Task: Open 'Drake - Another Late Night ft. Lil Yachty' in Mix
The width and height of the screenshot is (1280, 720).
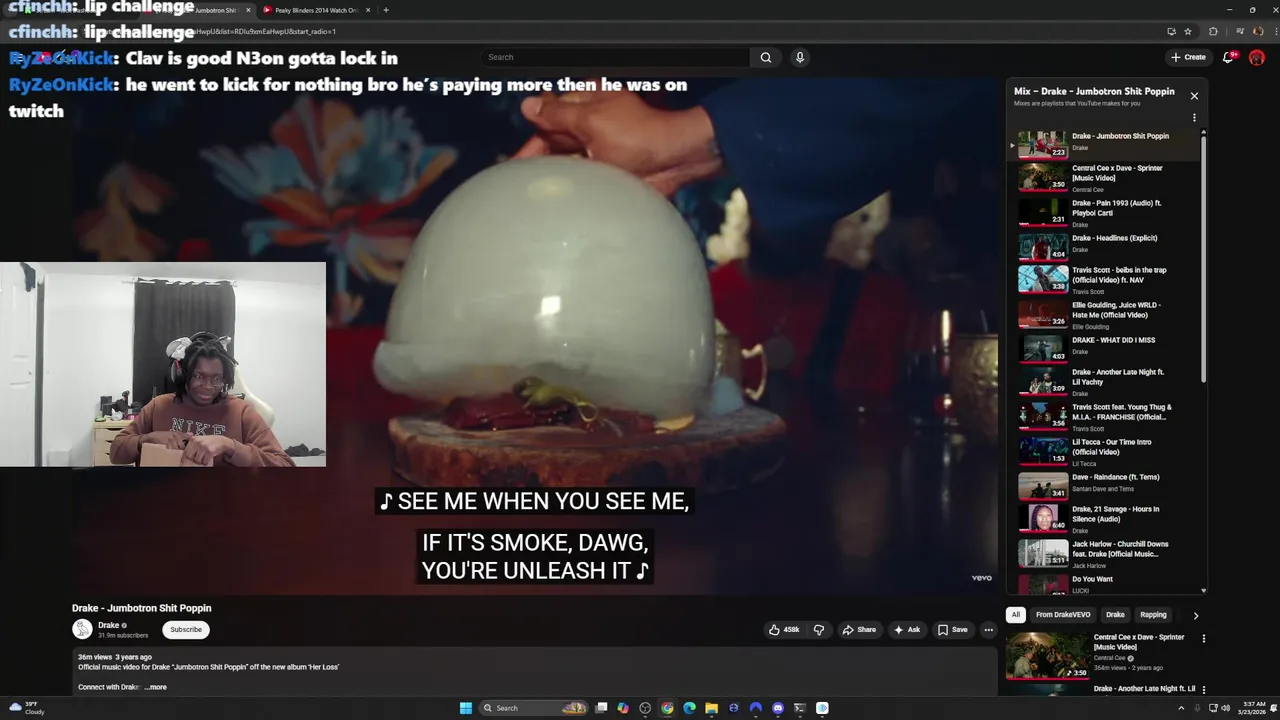Action: point(1105,381)
